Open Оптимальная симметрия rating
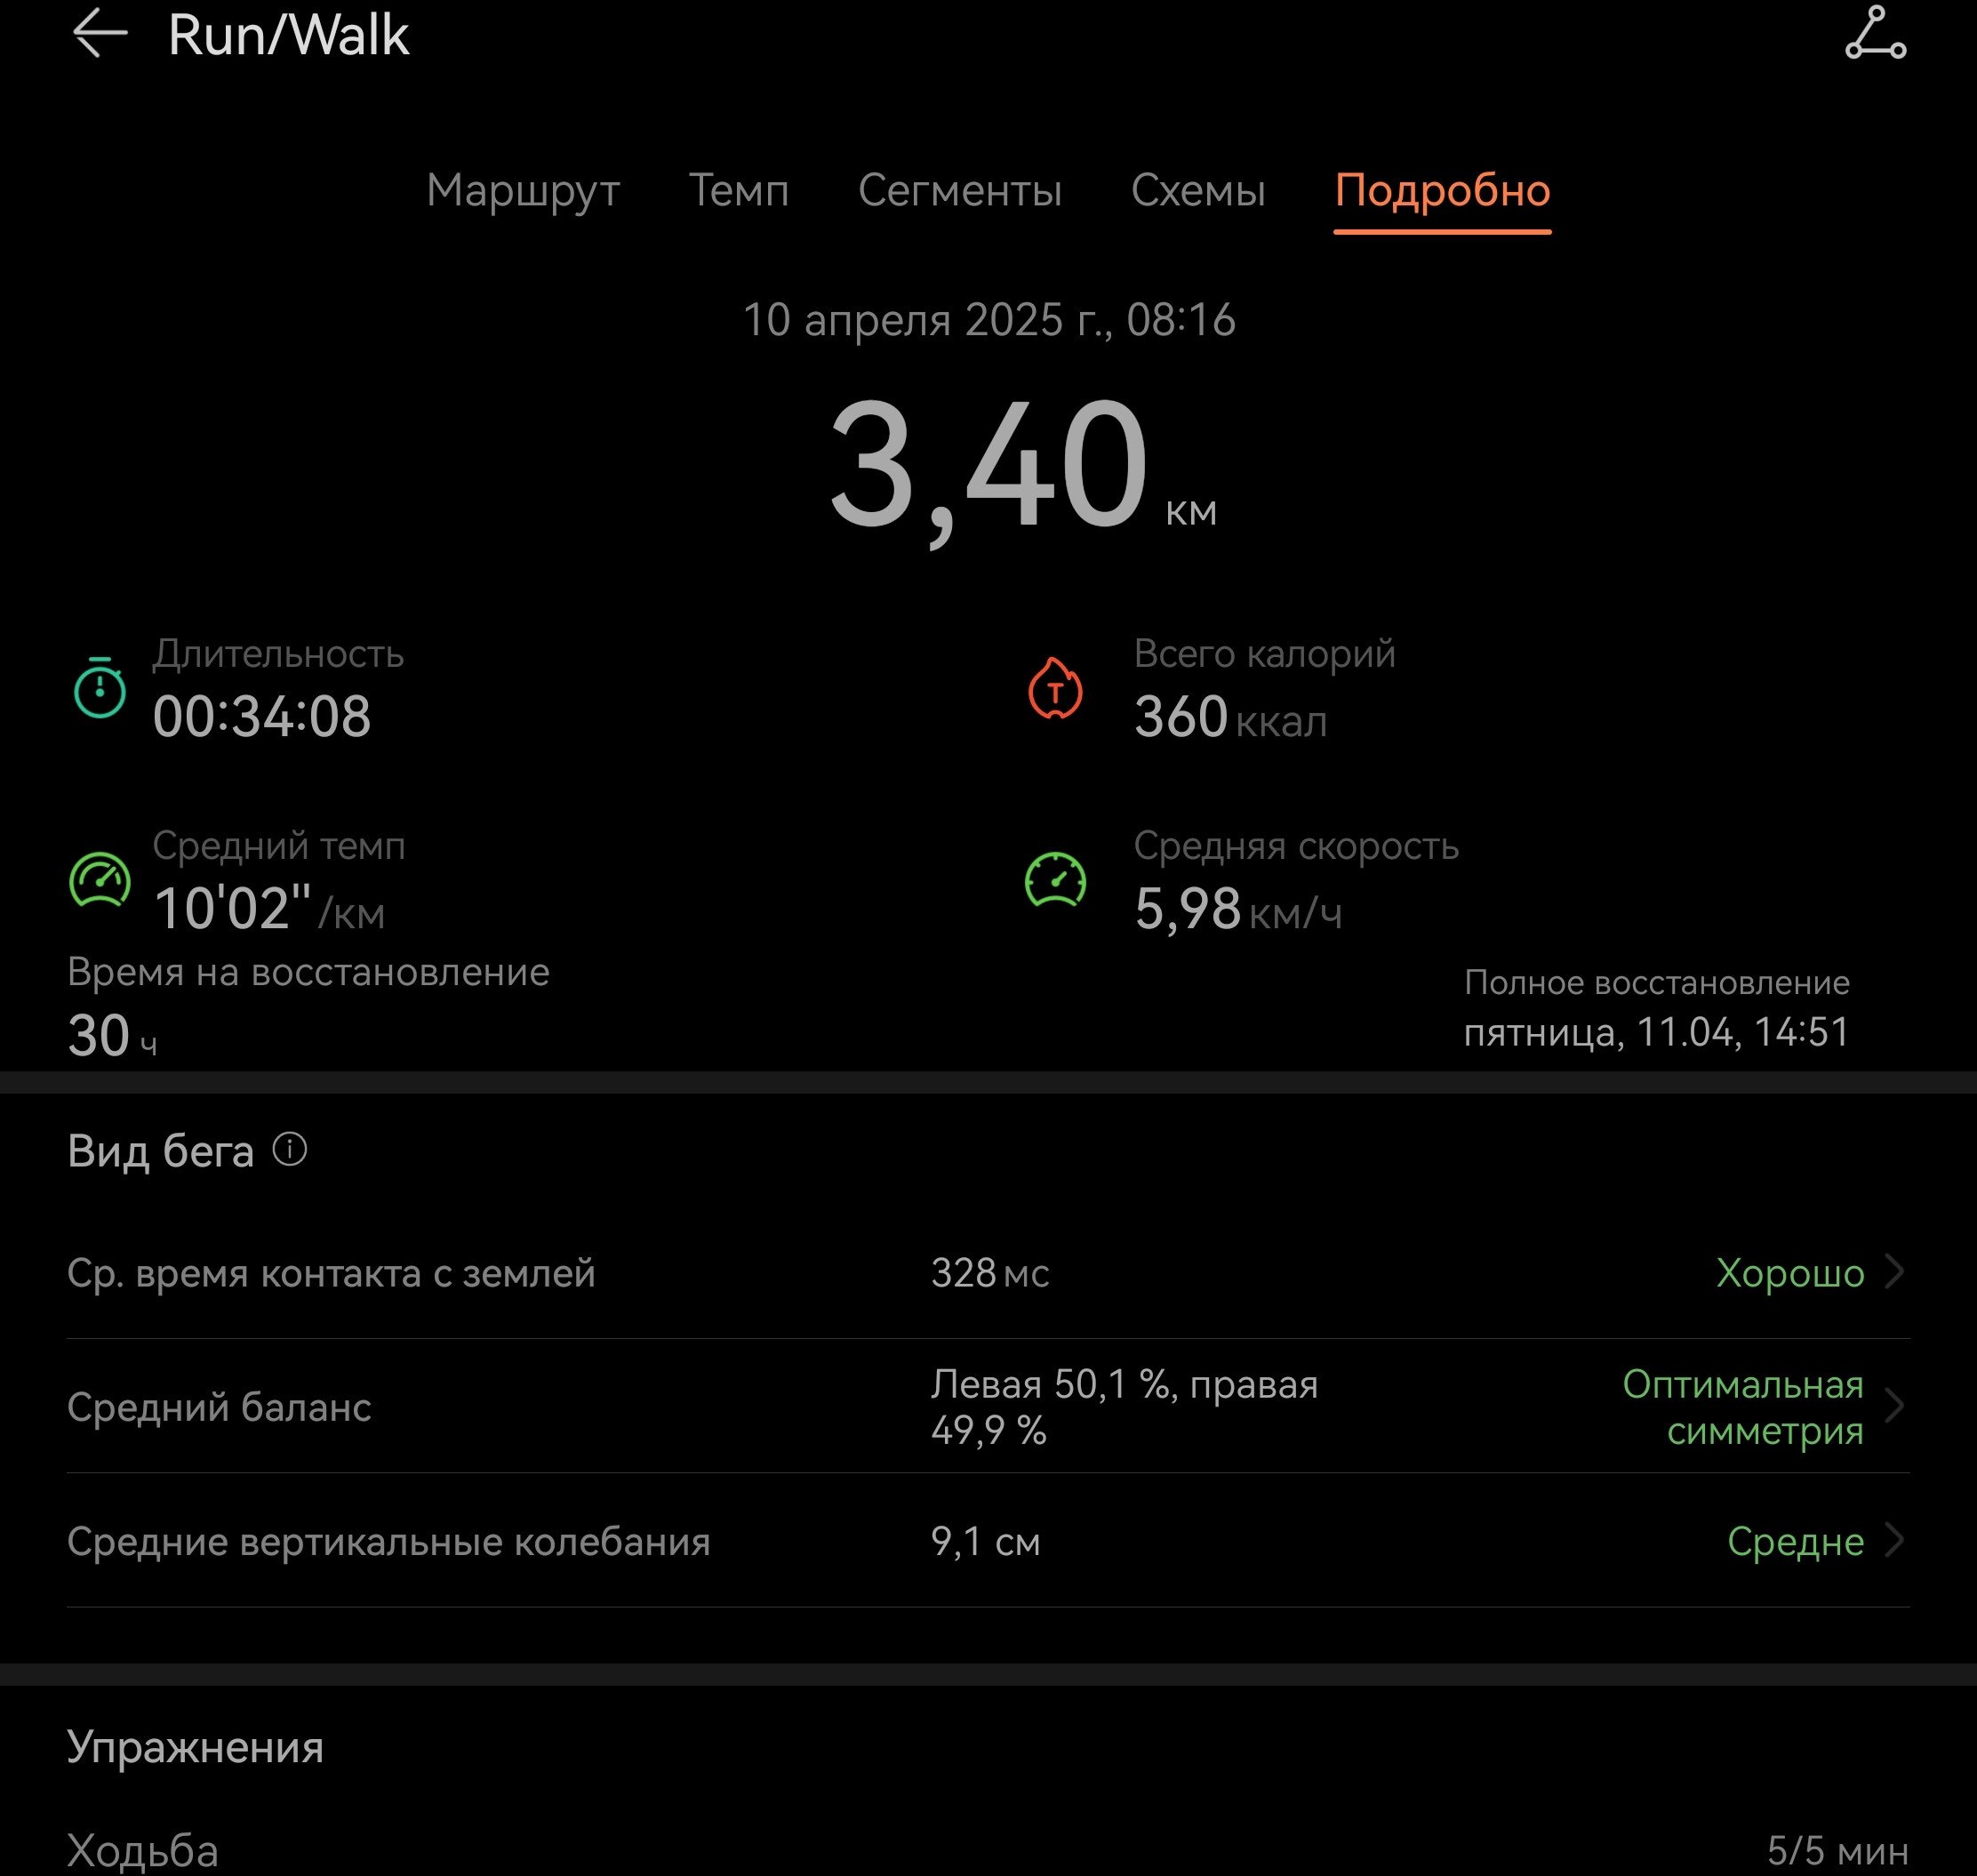Image resolution: width=1977 pixels, height=1876 pixels. pyautogui.click(x=1743, y=1407)
